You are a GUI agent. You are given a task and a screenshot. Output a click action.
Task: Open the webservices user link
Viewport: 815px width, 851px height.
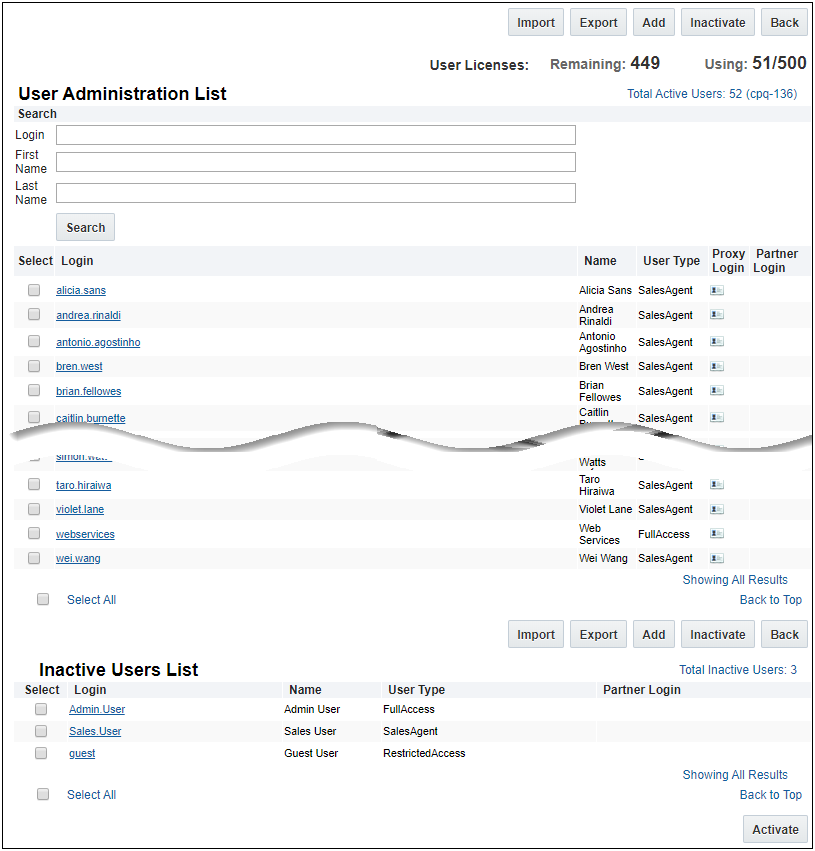85,534
